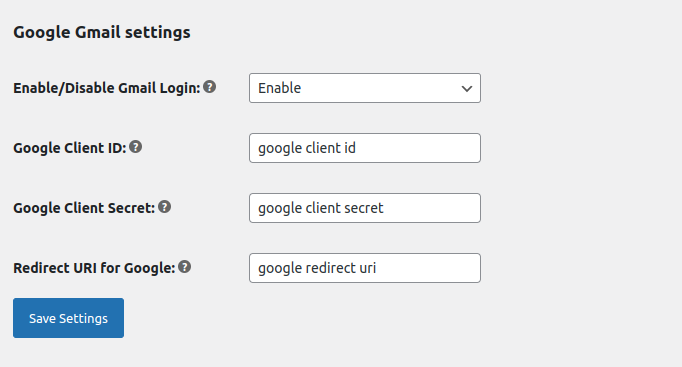The width and height of the screenshot is (682, 367).
Task: Click the 'Google Client Secret:' label text
Action: [x=84, y=208]
